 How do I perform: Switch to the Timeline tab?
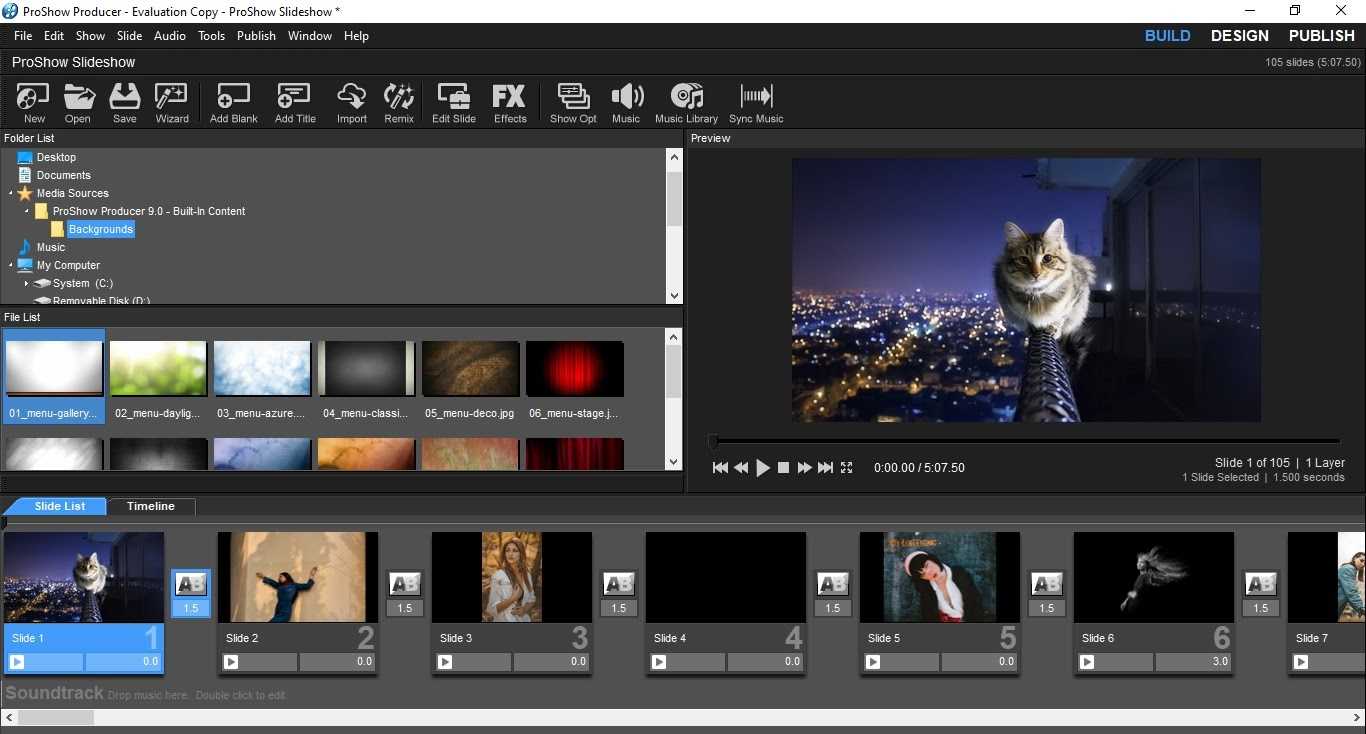[x=150, y=507]
